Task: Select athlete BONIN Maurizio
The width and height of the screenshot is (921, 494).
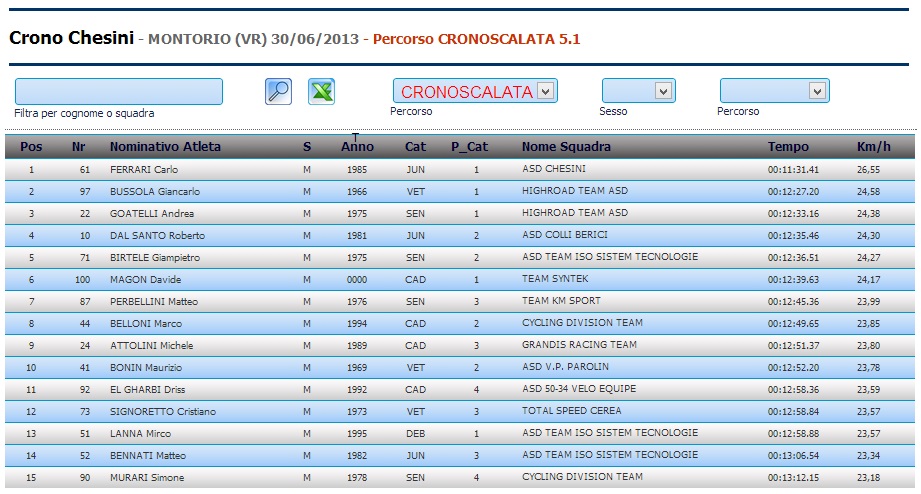Action: [x=146, y=368]
